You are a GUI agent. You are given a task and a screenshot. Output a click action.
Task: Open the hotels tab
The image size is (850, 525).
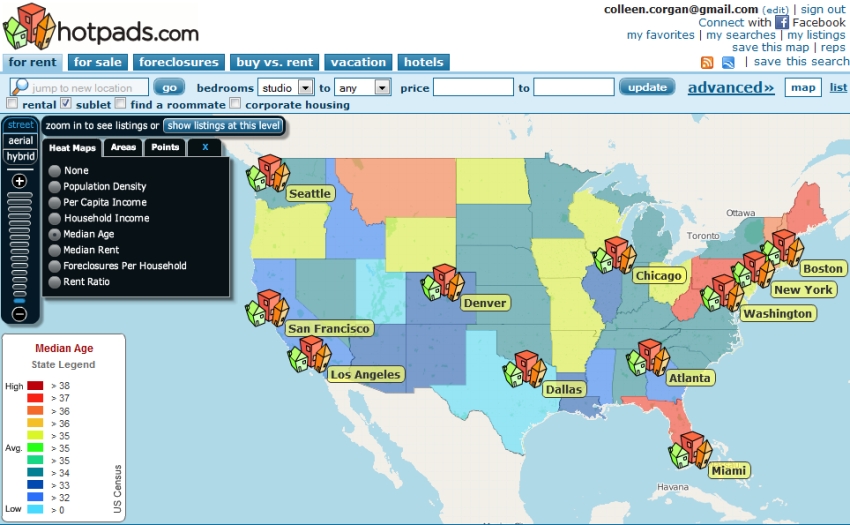click(423, 62)
